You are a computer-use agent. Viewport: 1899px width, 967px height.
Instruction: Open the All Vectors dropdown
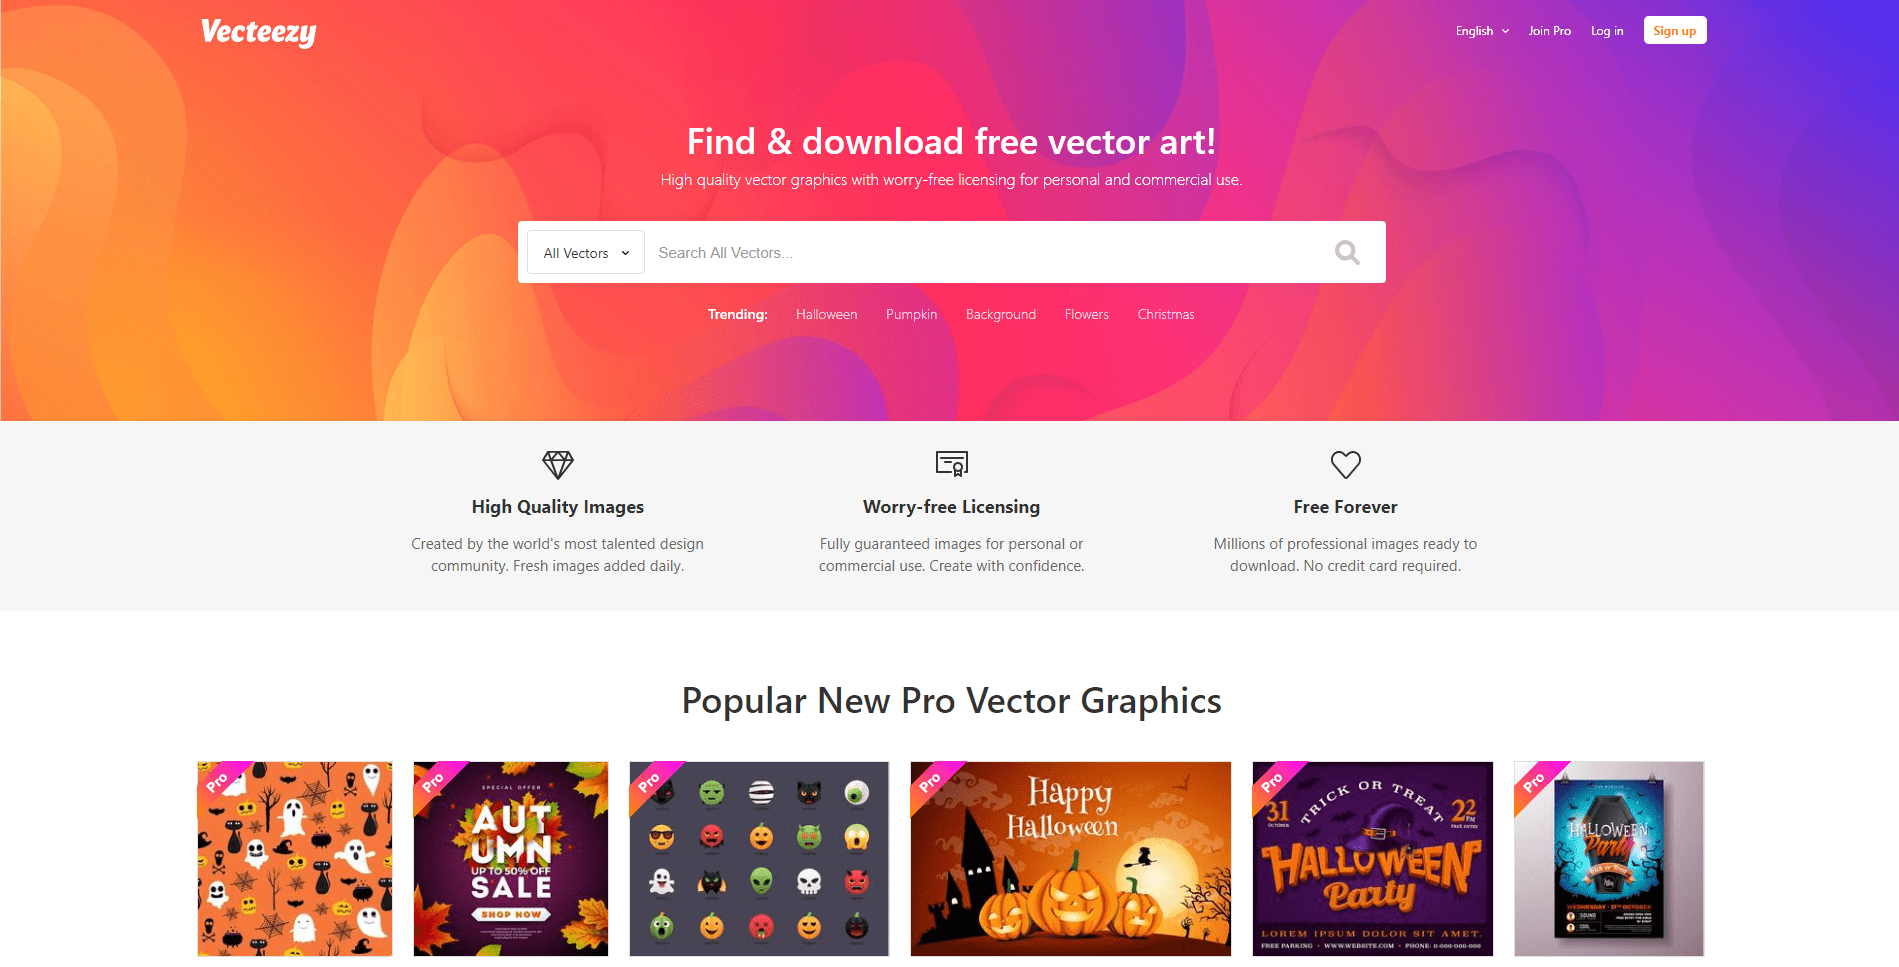(x=586, y=253)
